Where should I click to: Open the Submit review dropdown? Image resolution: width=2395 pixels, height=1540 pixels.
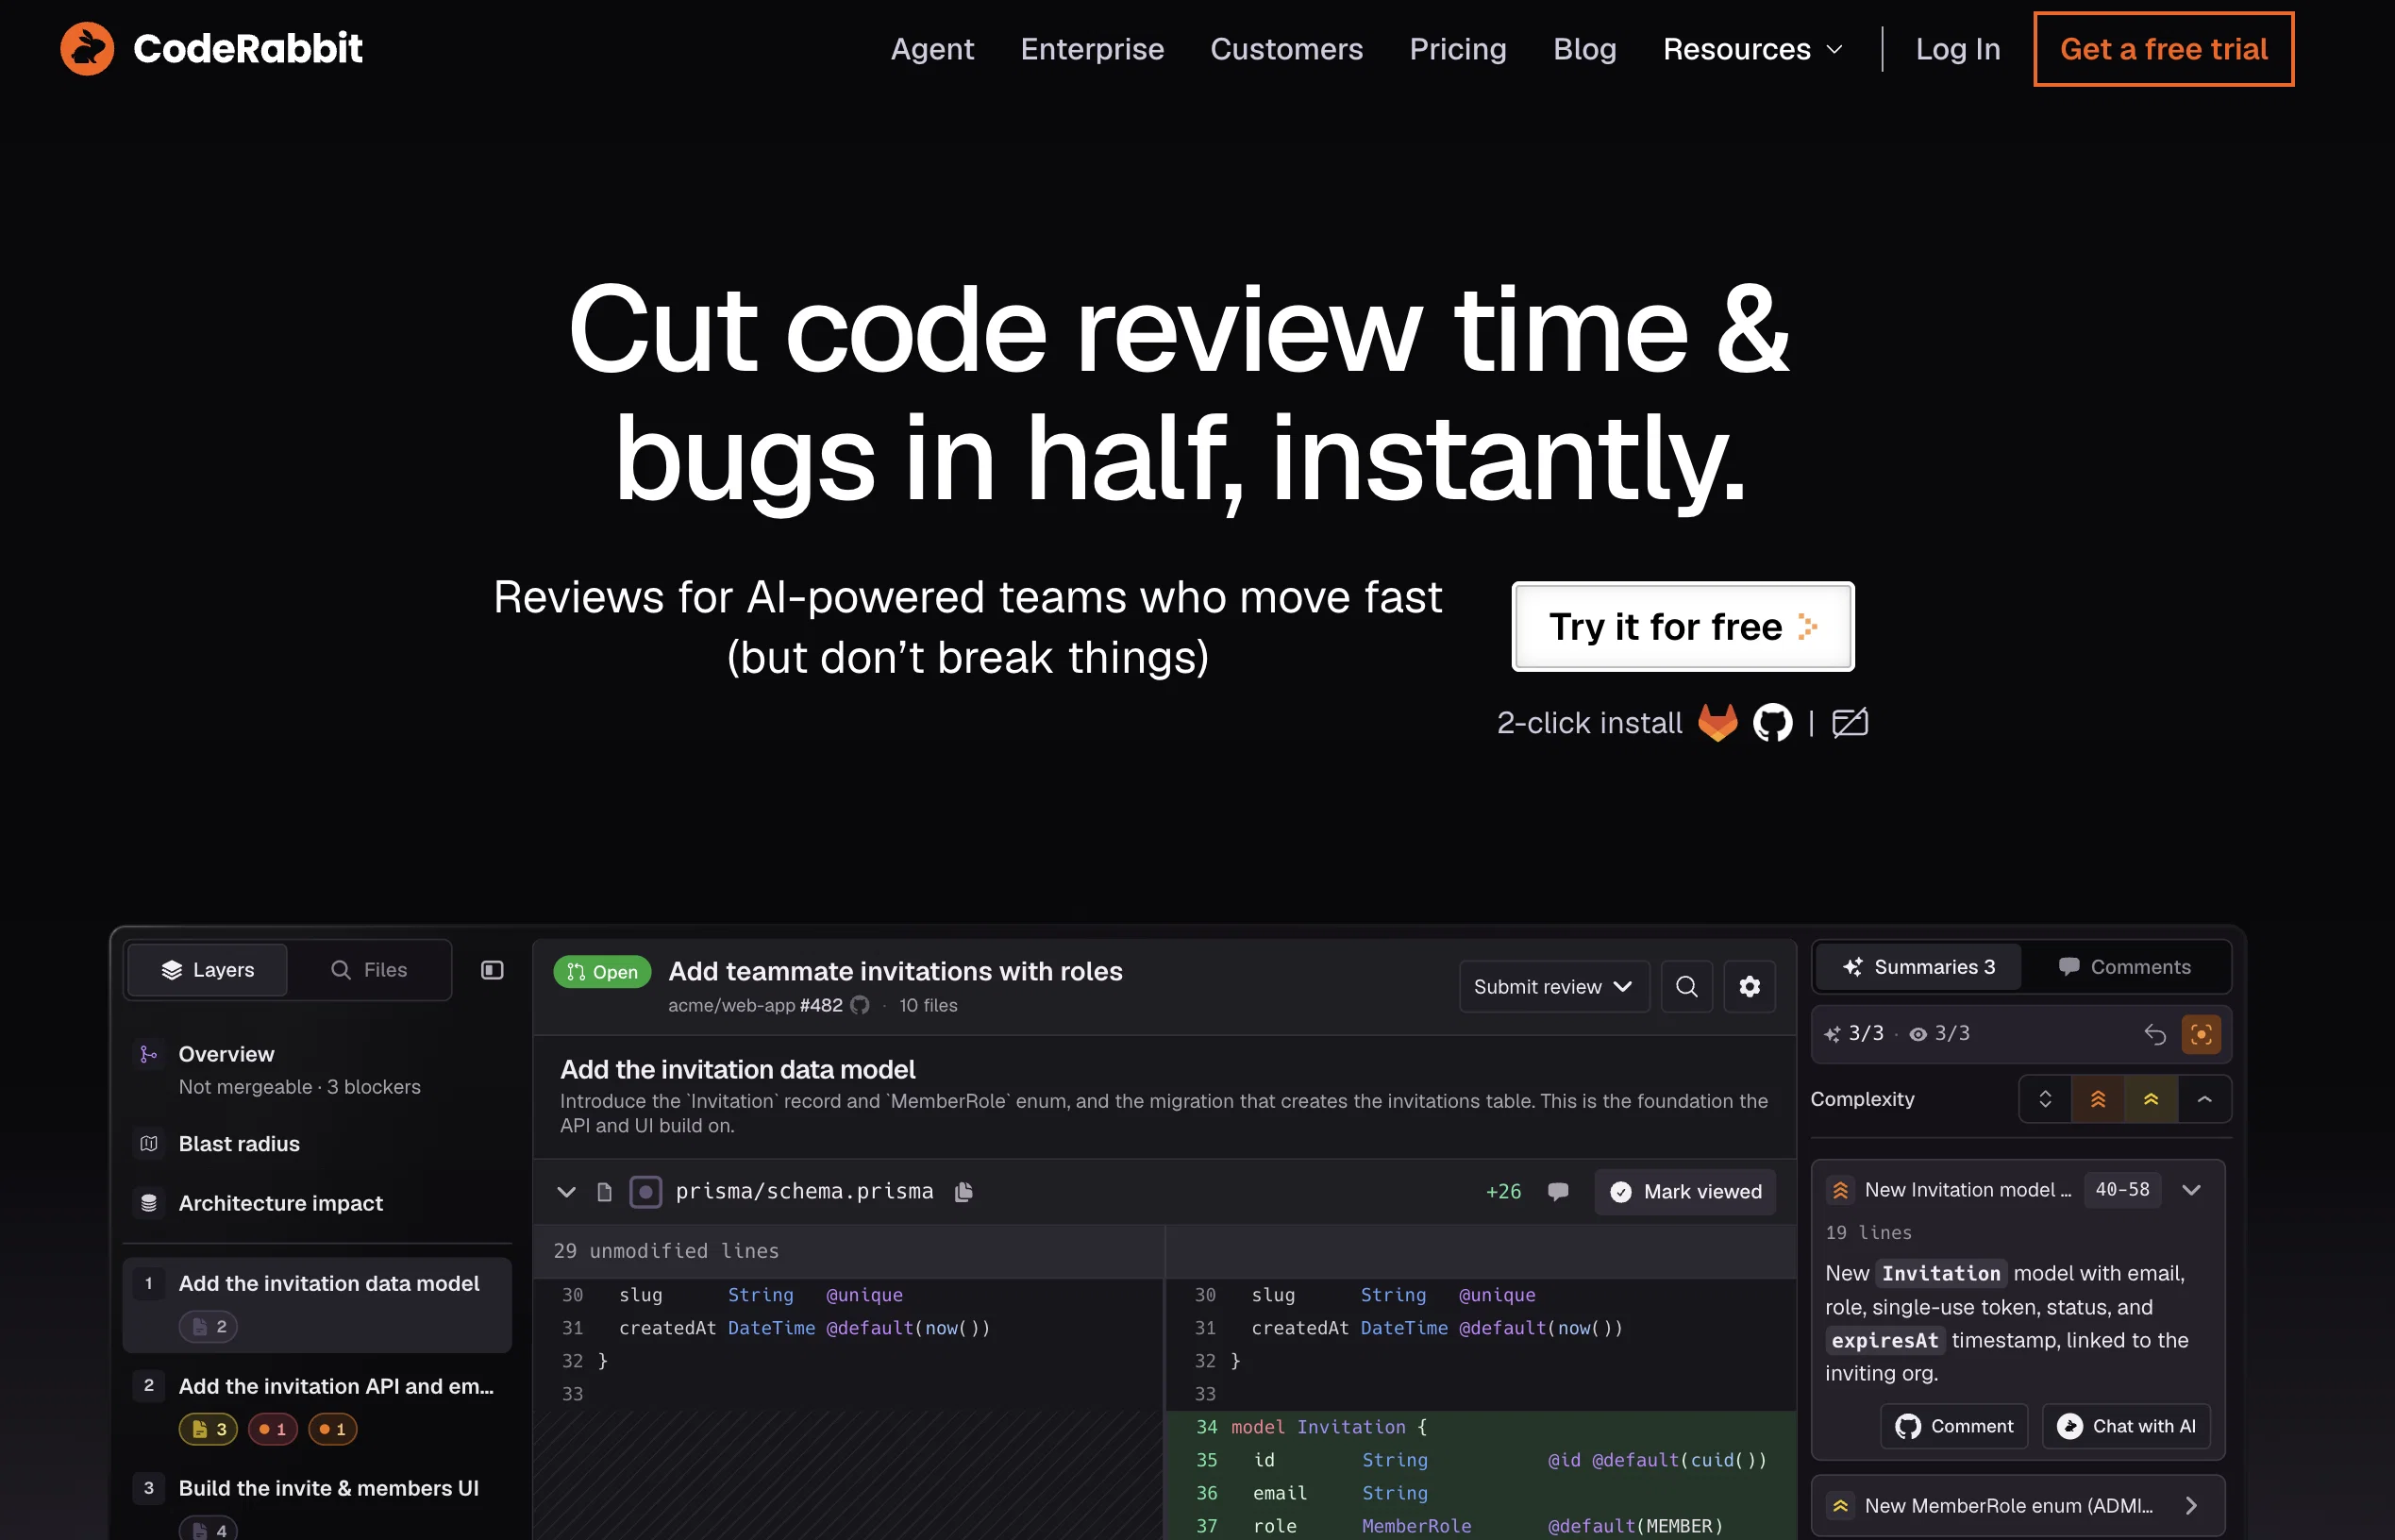(x=1554, y=987)
